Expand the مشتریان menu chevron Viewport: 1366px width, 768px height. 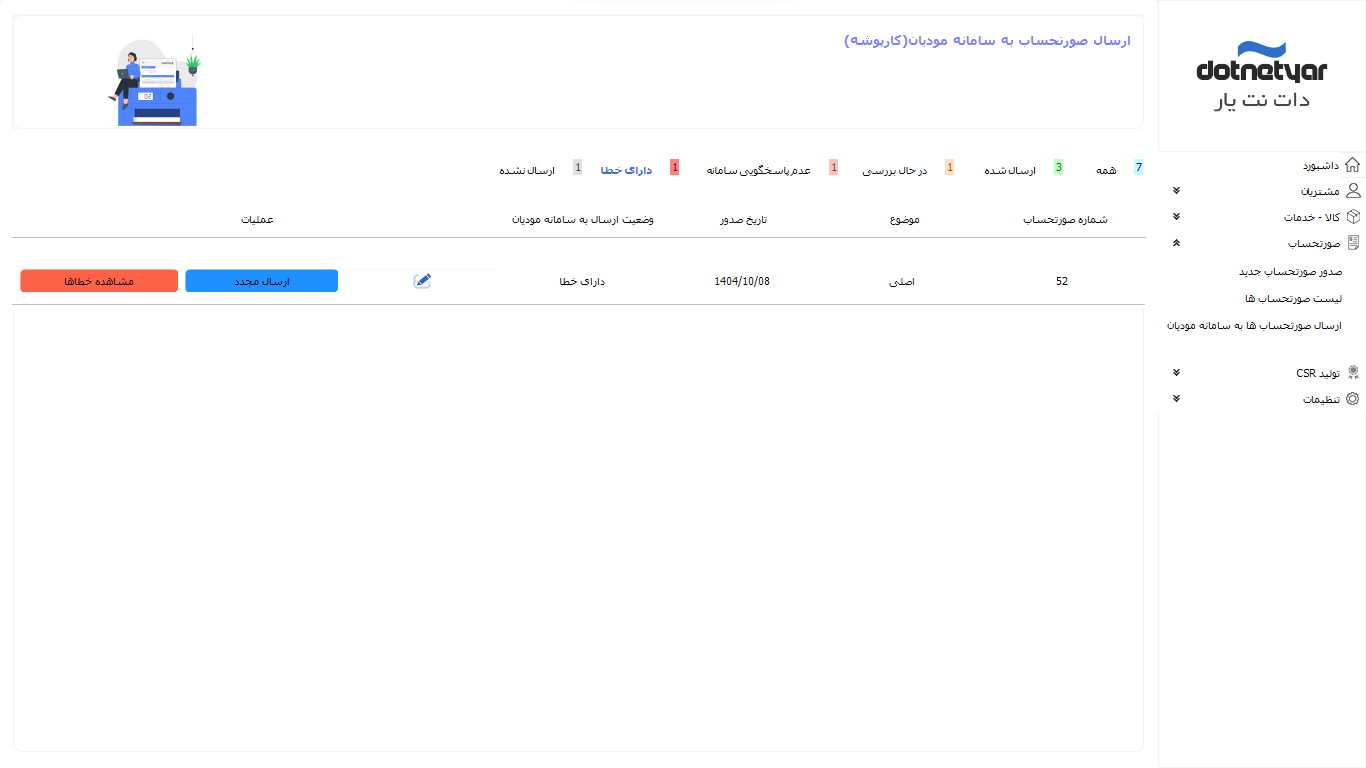point(1176,191)
